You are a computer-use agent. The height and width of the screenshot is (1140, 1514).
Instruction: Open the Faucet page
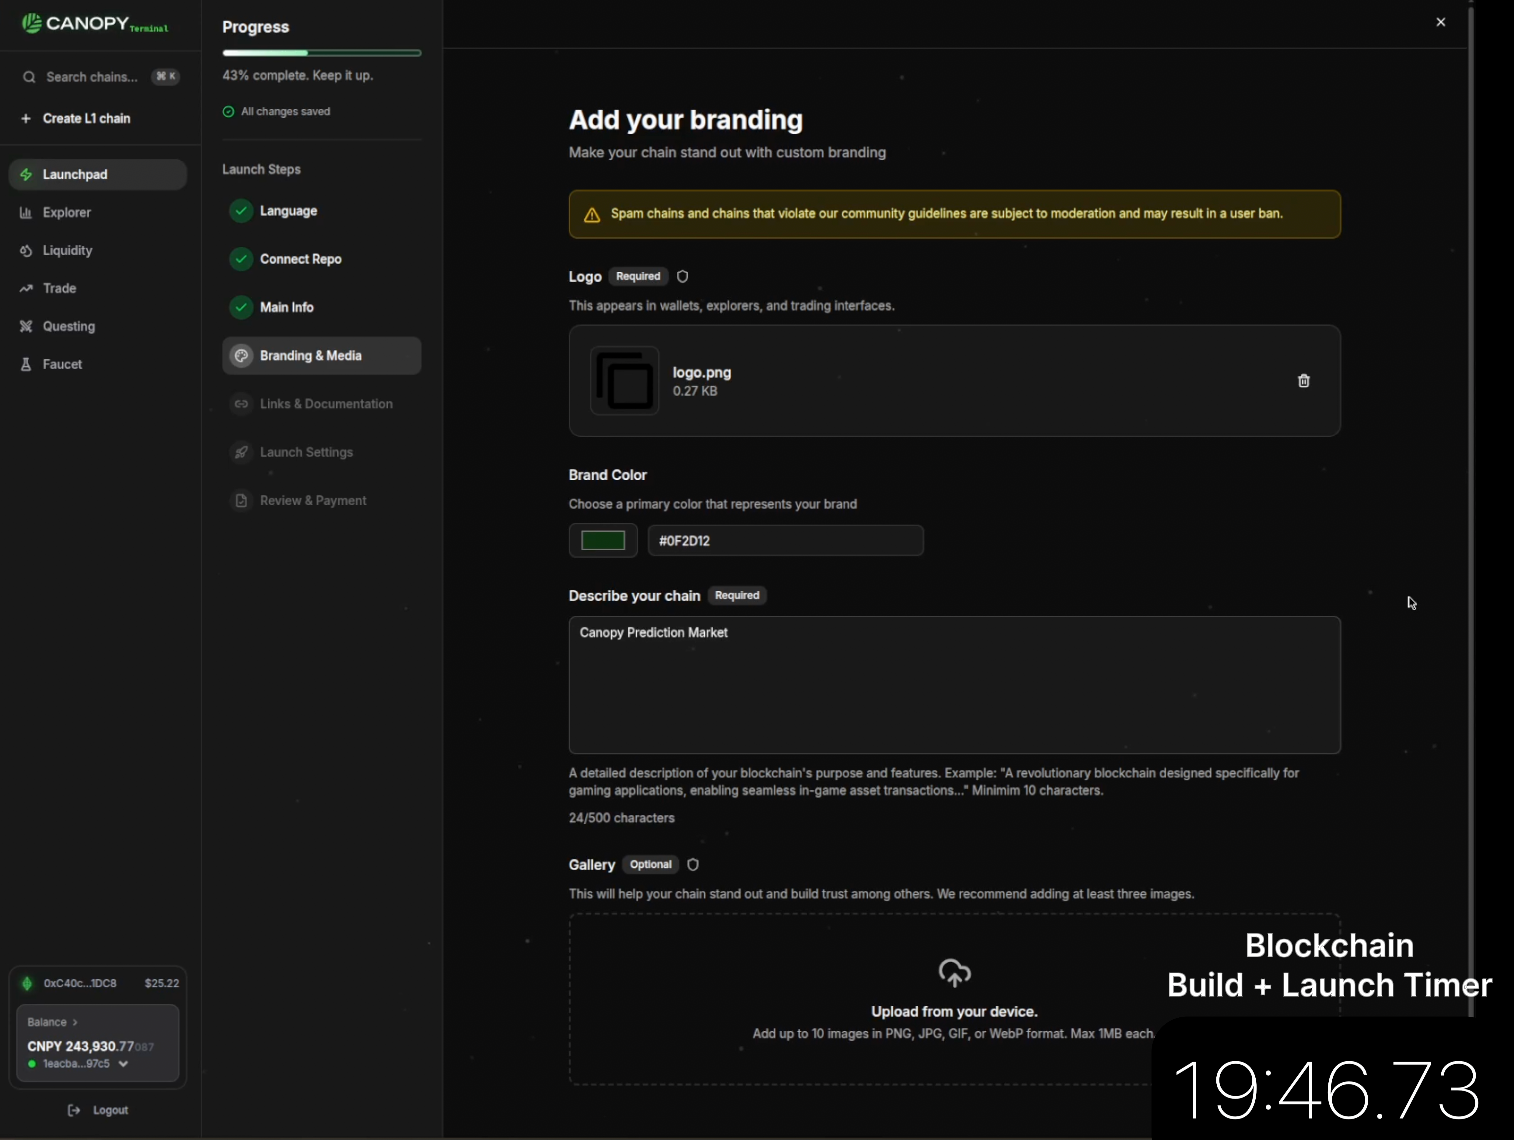point(62,364)
